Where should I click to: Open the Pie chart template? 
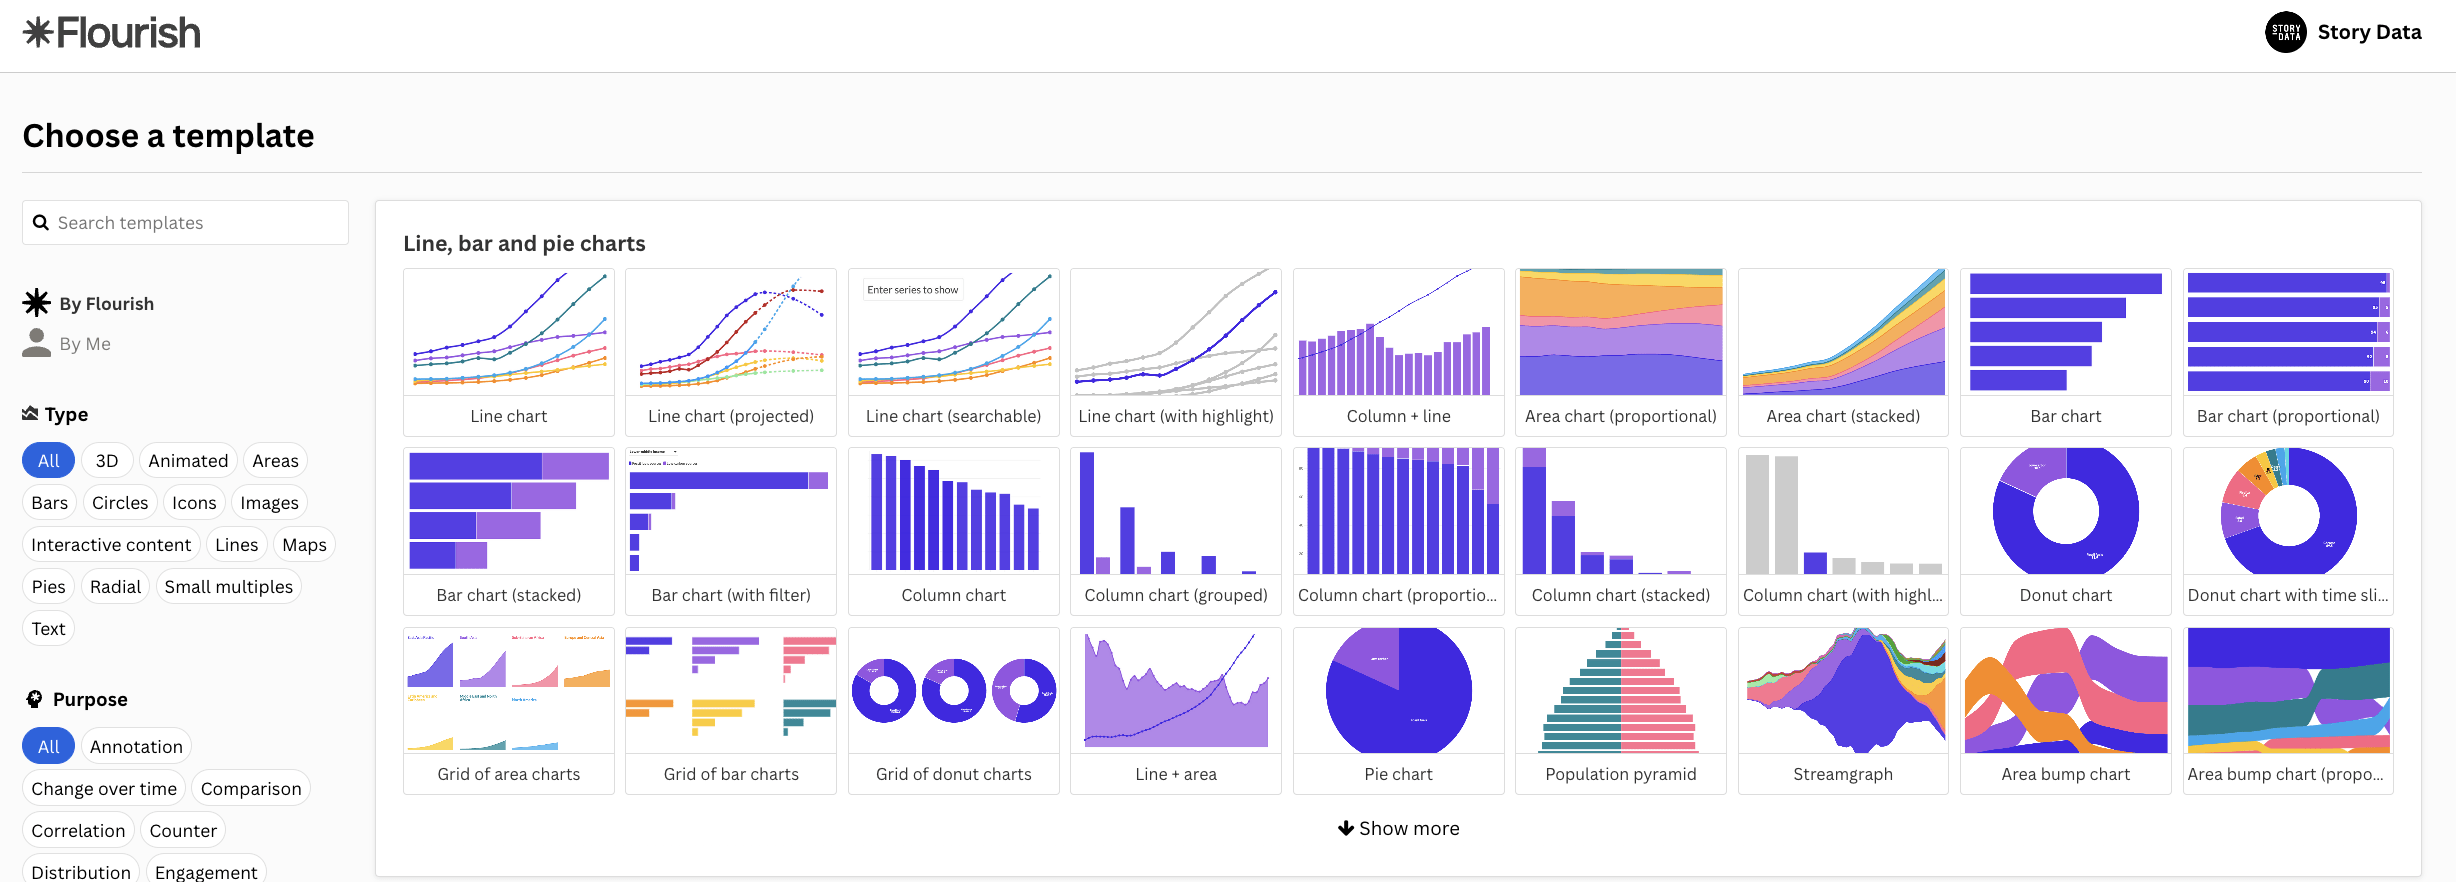(1398, 710)
